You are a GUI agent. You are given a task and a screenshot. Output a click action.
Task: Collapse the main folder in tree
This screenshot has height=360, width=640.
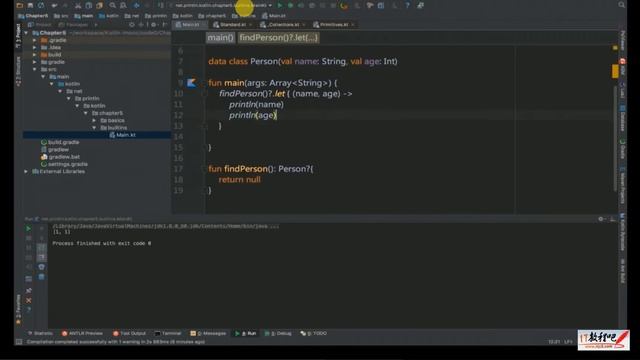tap(43, 77)
